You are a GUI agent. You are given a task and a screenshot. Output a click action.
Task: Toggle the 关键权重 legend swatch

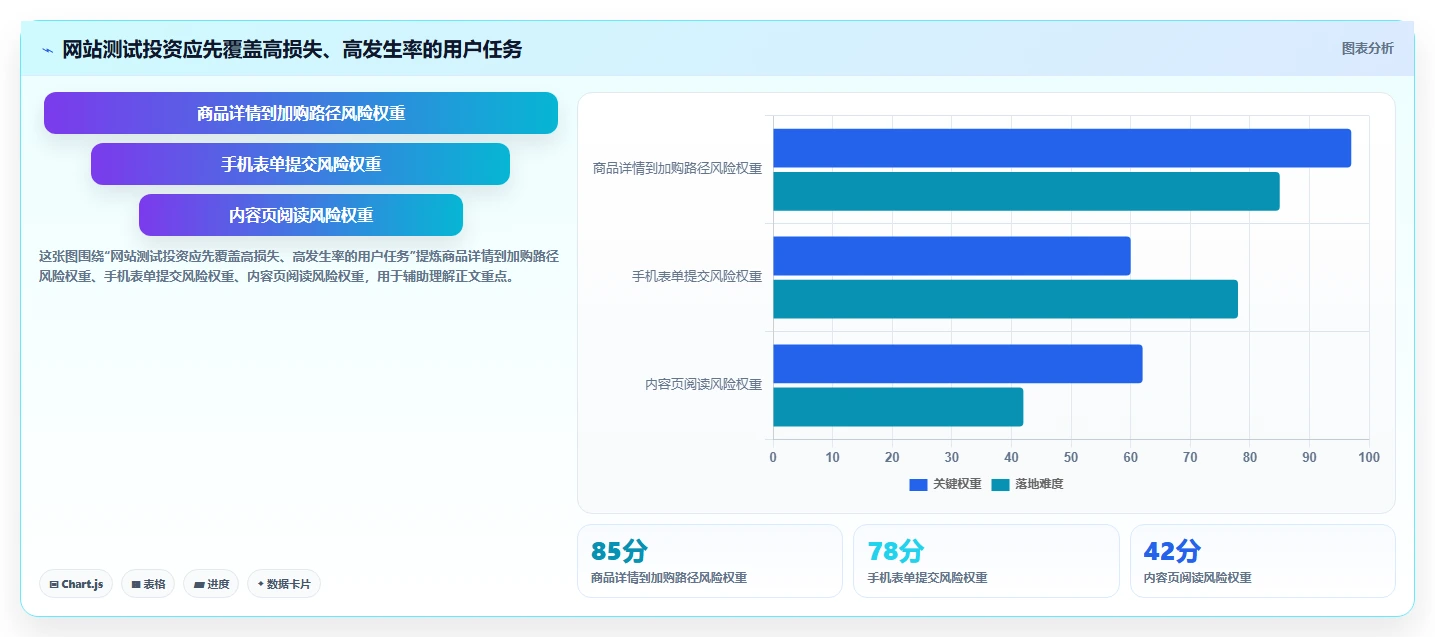(x=918, y=484)
